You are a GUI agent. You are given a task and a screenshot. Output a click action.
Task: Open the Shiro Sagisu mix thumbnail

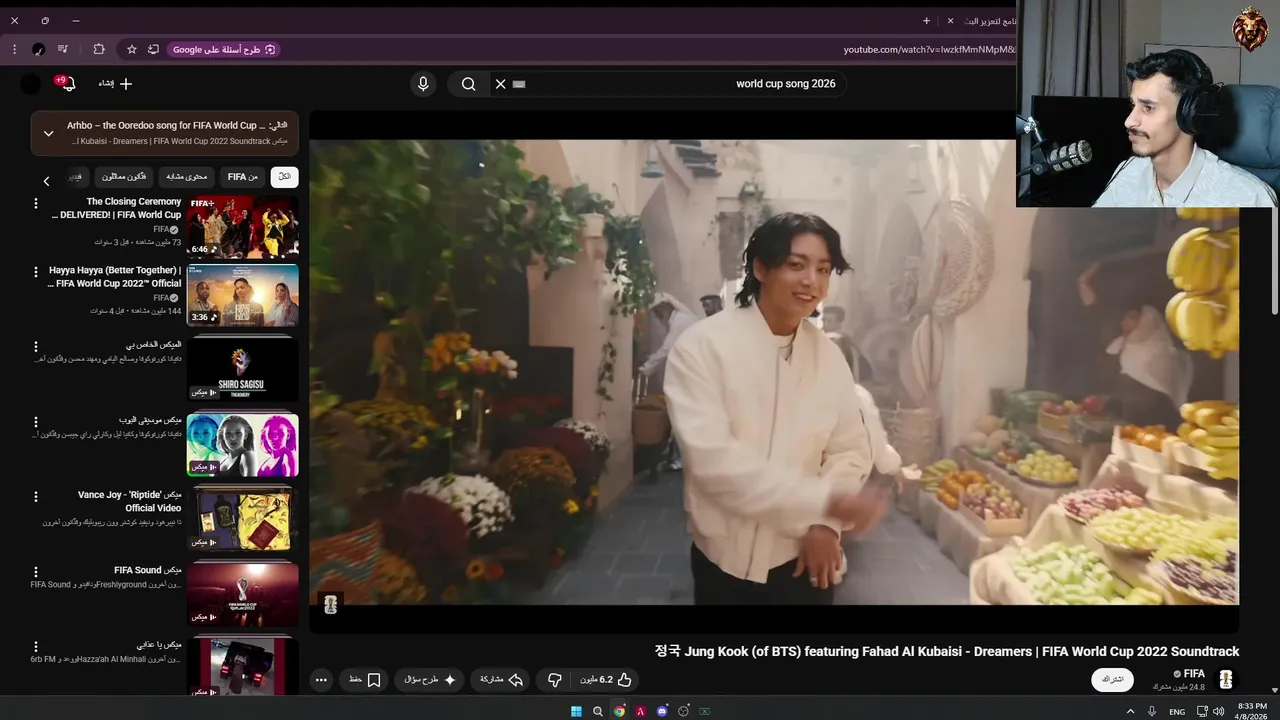[x=242, y=369]
